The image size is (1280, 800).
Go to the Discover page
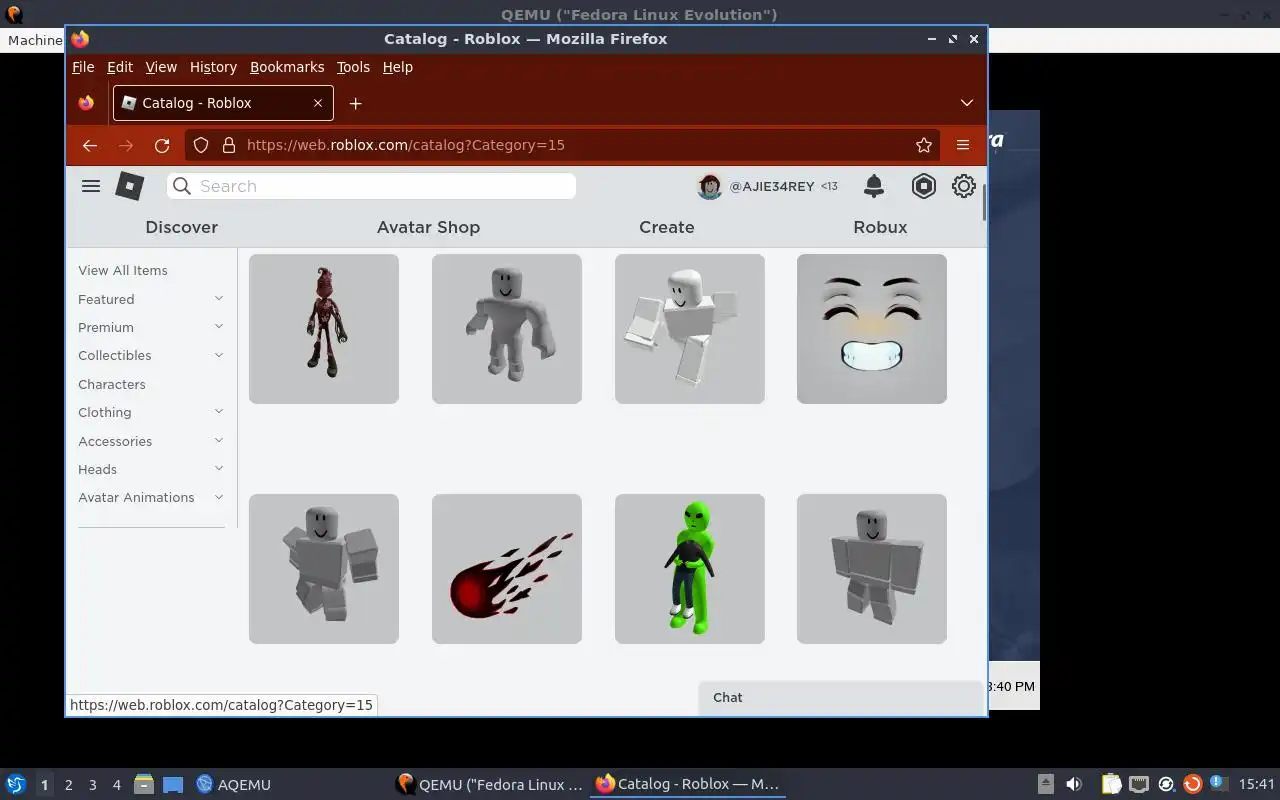coord(181,227)
